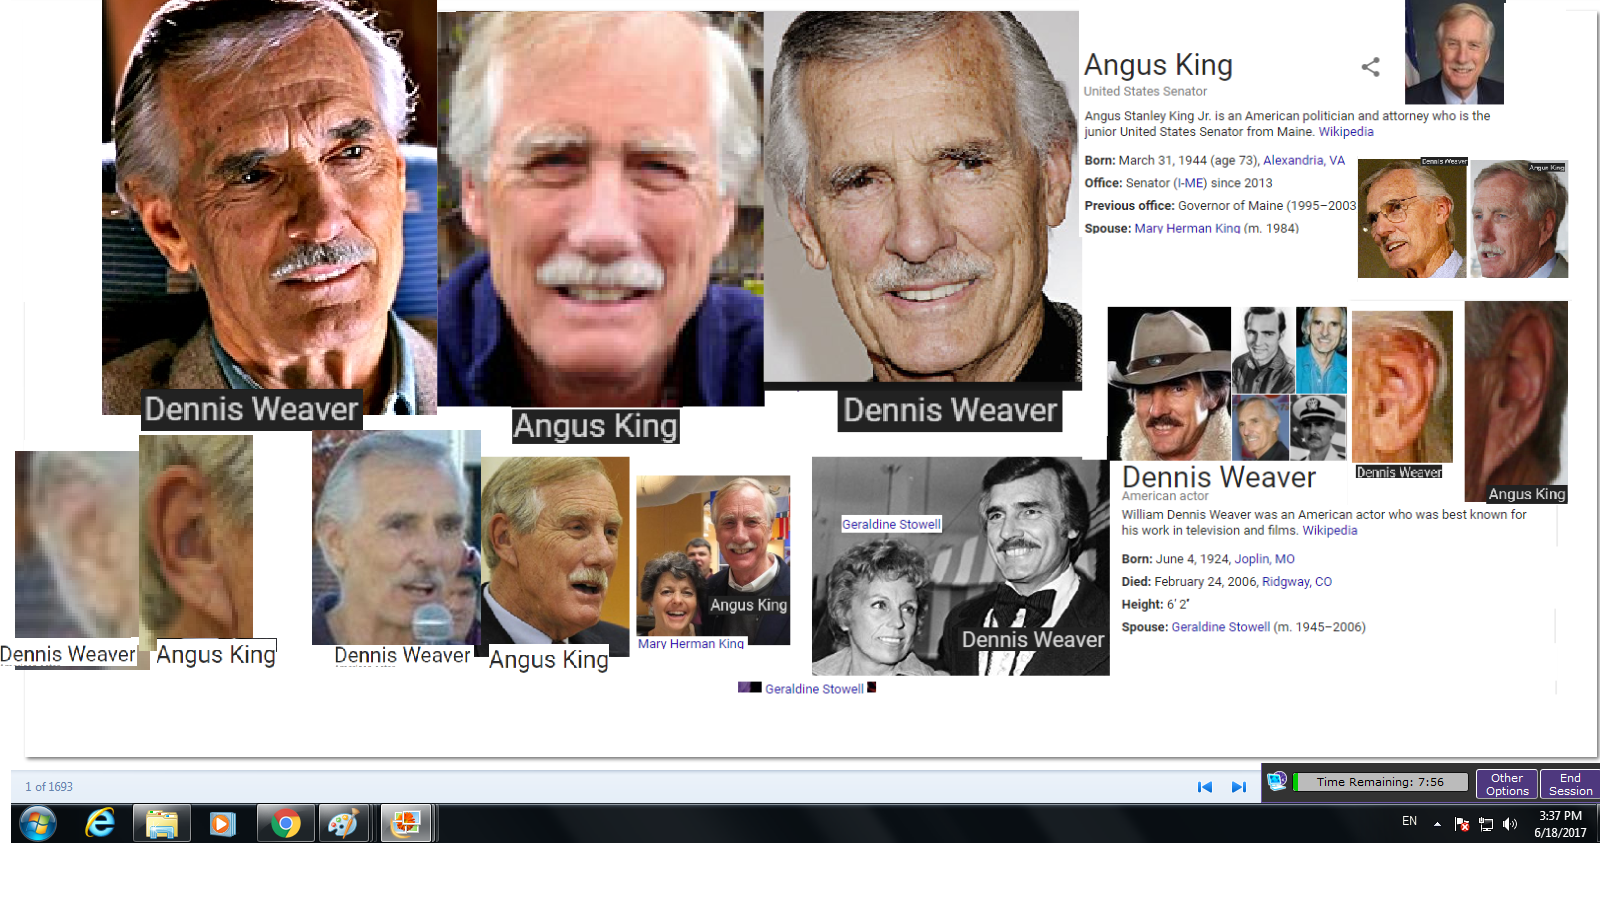Image resolution: width=1600 pixels, height=900 pixels.
Task: Click the Time Remaining progress bar
Action: click(x=1380, y=782)
